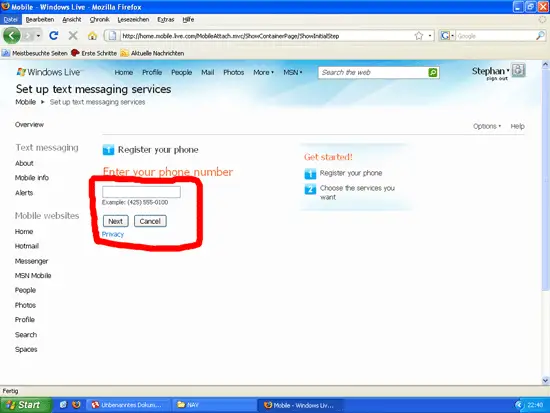Switch to the NAY folder taskbar item
Viewport: 550px width, 413px height.
tap(214, 405)
